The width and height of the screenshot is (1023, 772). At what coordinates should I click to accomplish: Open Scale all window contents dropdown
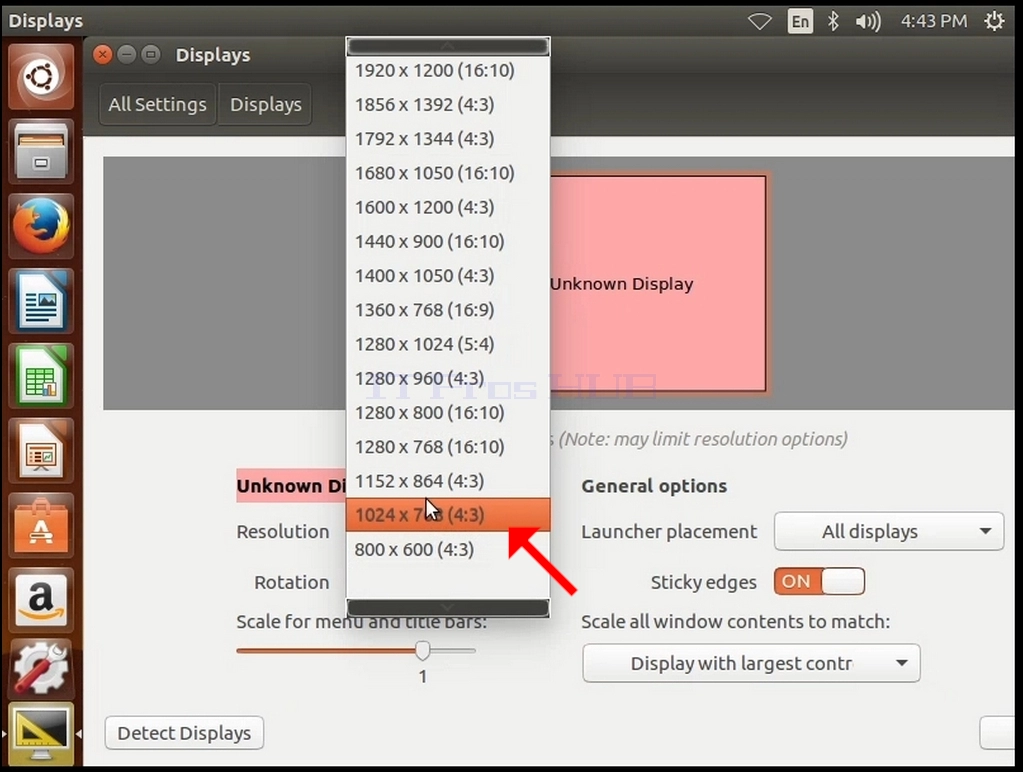click(x=751, y=663)
